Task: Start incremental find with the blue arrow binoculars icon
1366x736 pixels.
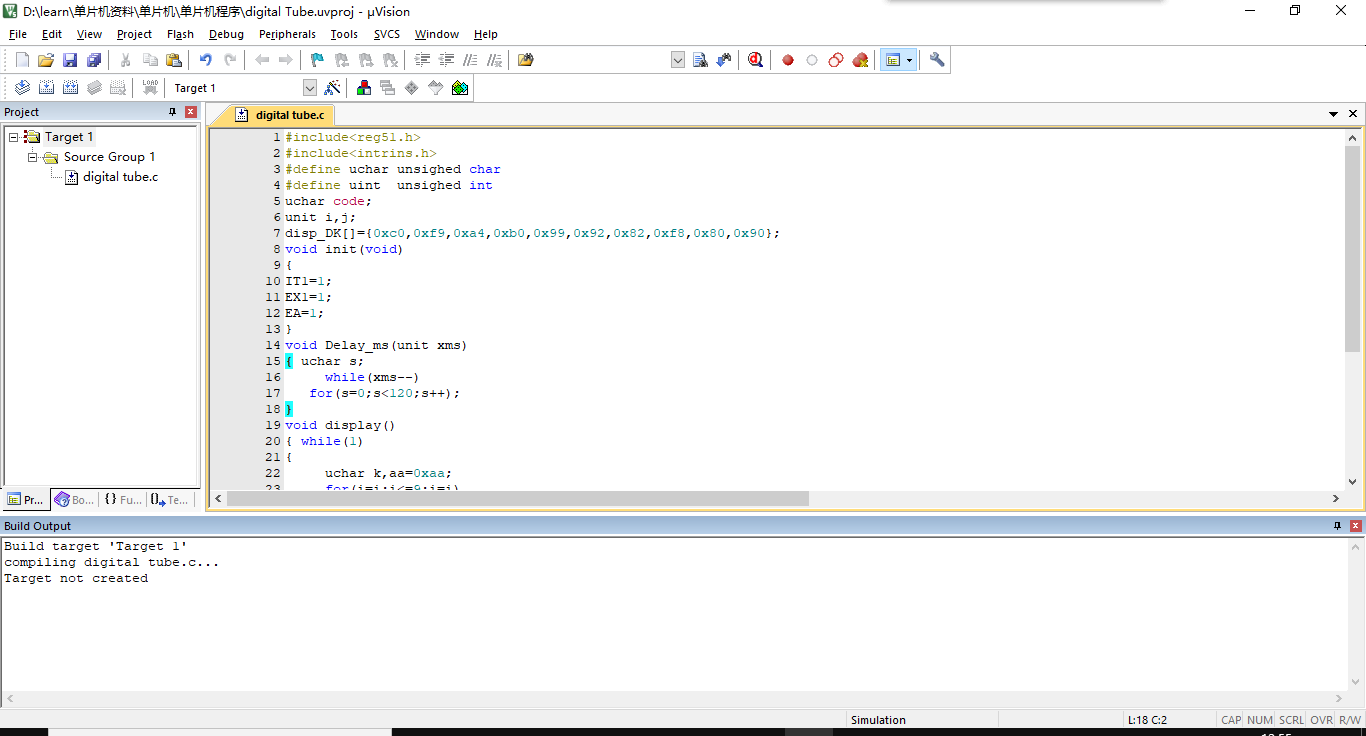Action: (724, 60)
